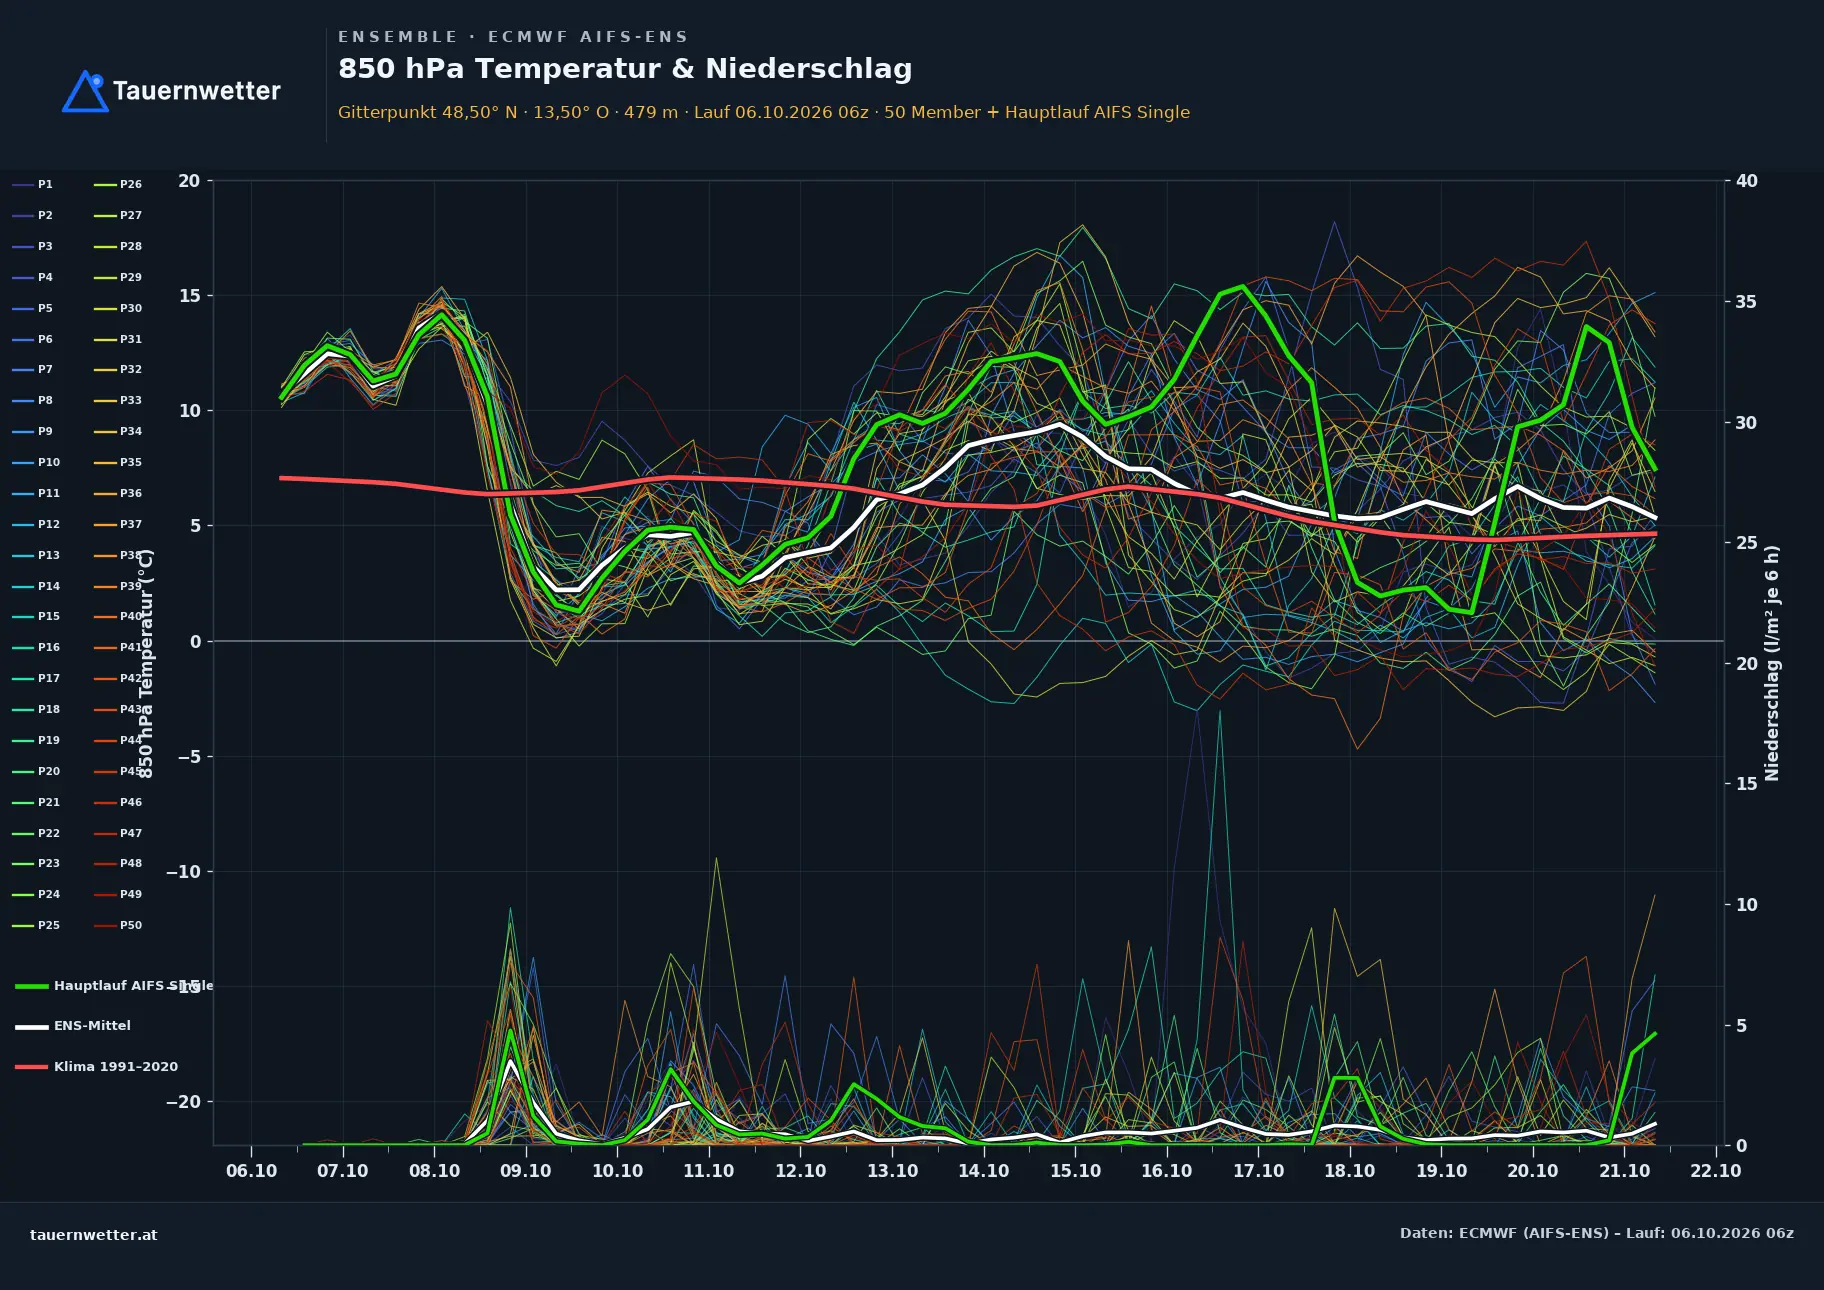
Task: Click the 'Niederschlag (l/m² je 6 h)' axis title
Action: click(x=1772, y=663)
